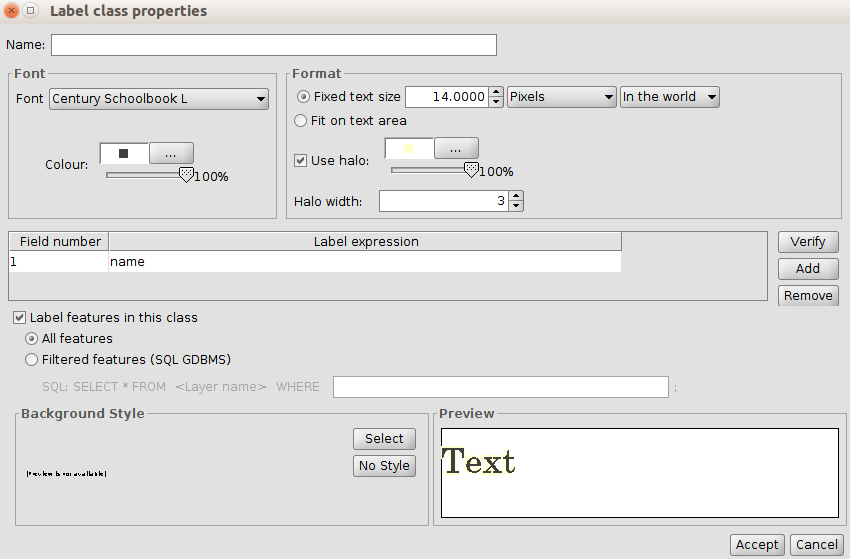This screenshot has height=559, width=850.
Task: Click the font colour swatch
Action: pyautogui.click(x=124, y=153)
